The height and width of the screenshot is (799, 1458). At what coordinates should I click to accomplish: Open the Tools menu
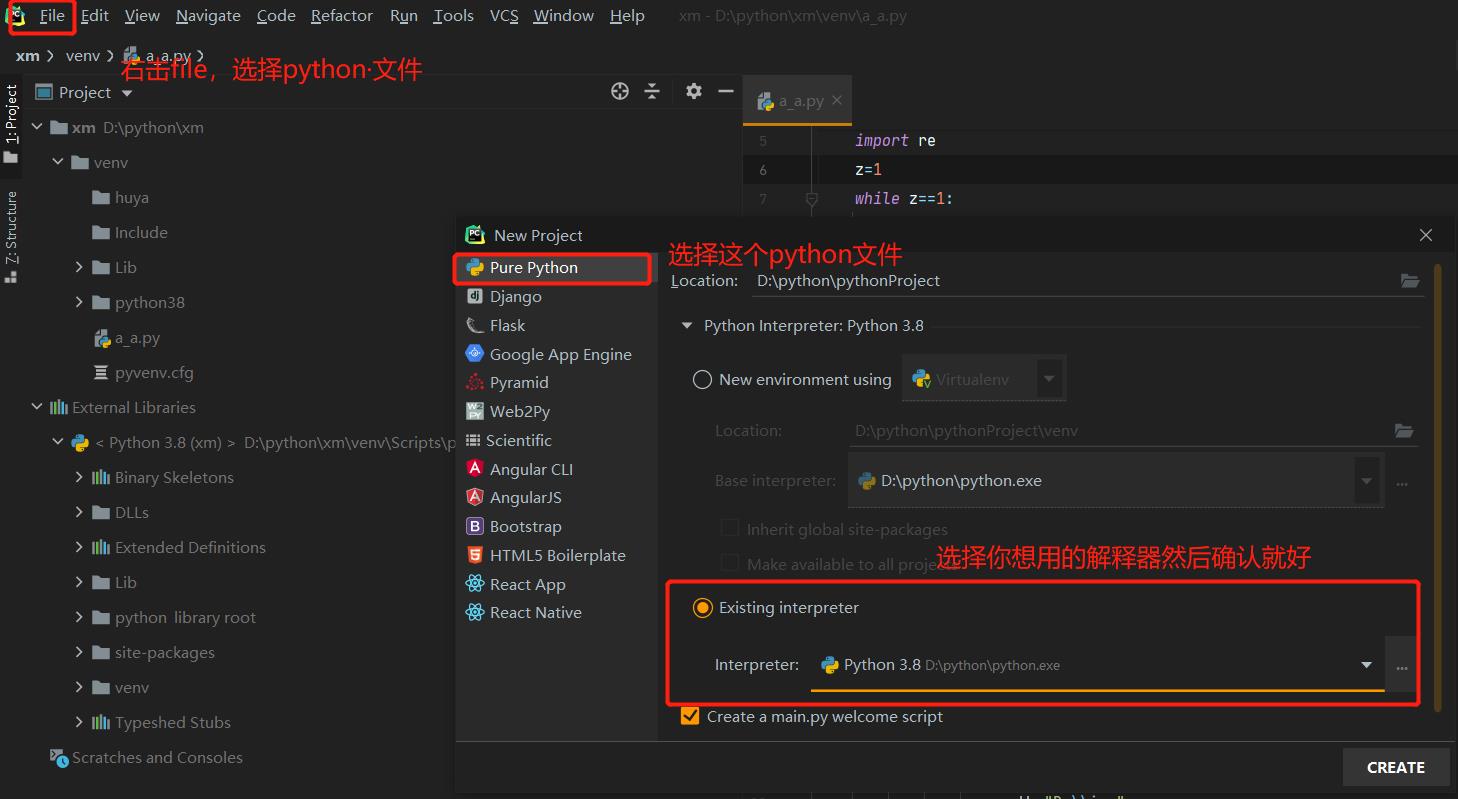pyautogui.click(x=454, y=16)
